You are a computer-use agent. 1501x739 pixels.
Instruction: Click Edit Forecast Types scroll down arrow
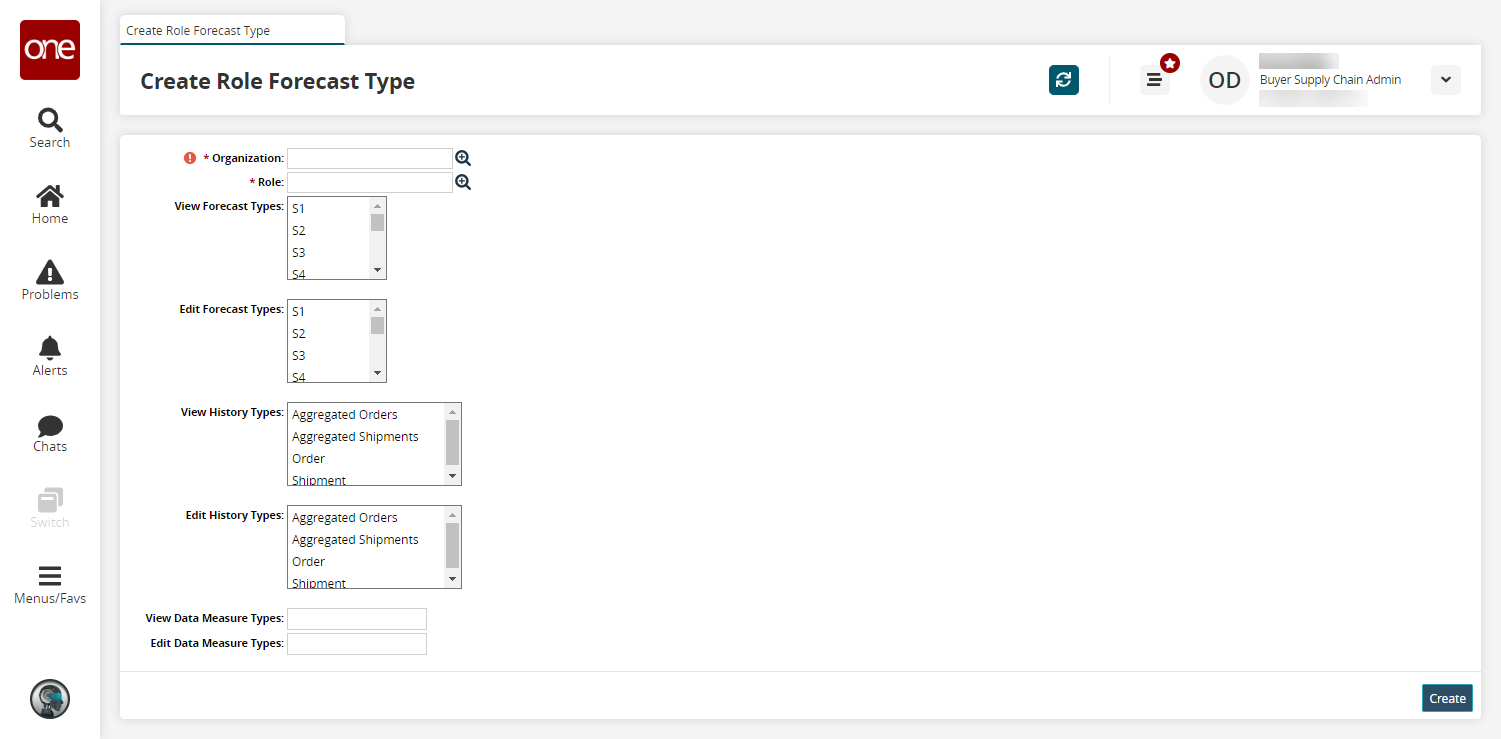(377, 373)
